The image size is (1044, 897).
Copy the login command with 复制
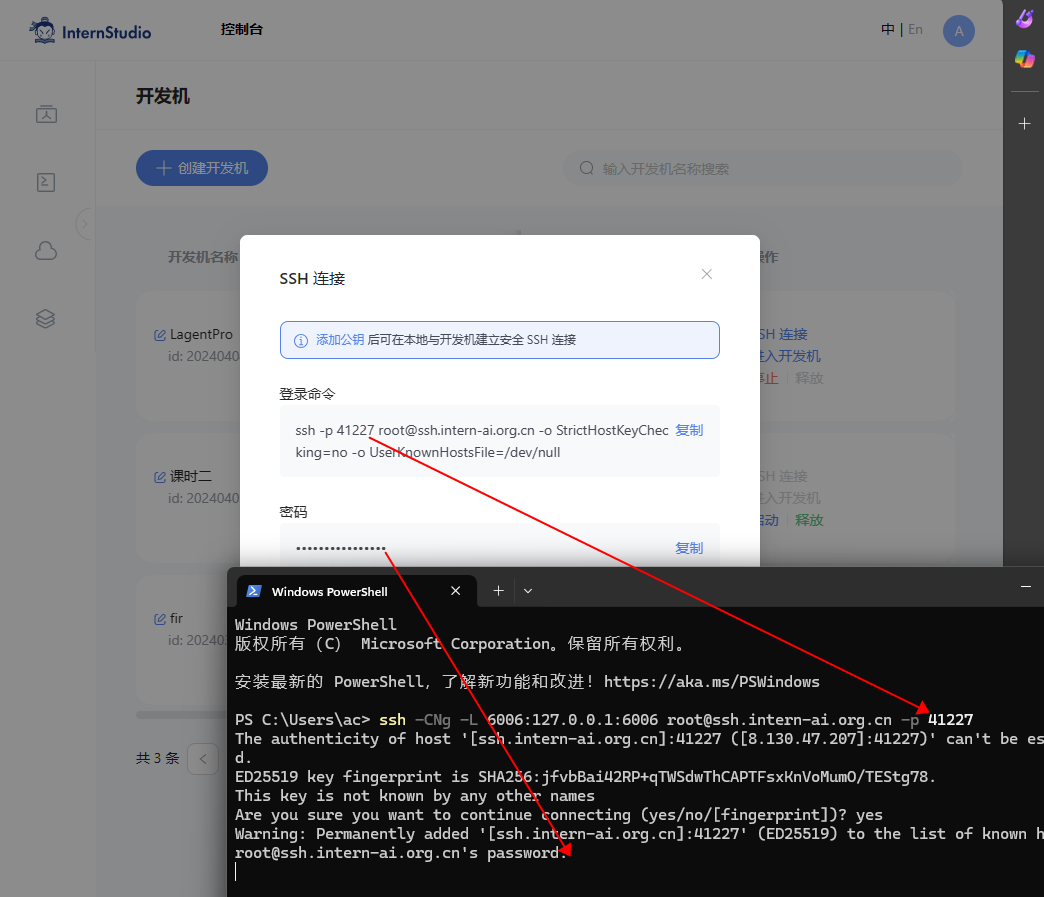689,430
